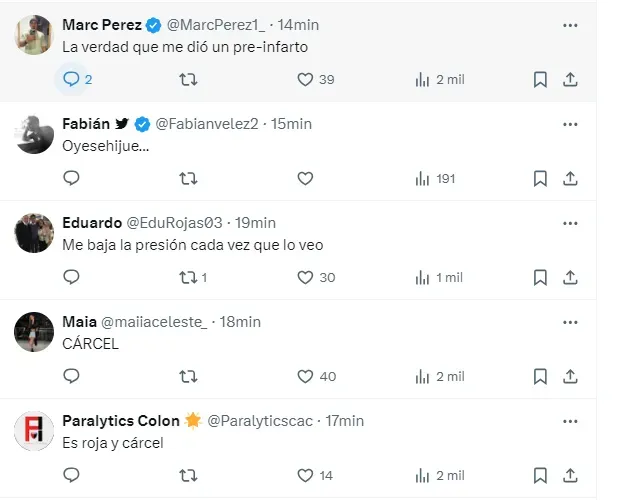
Task: Bookmark Maia's CÁRCEL tweet
Action: (x=540, y=376)
